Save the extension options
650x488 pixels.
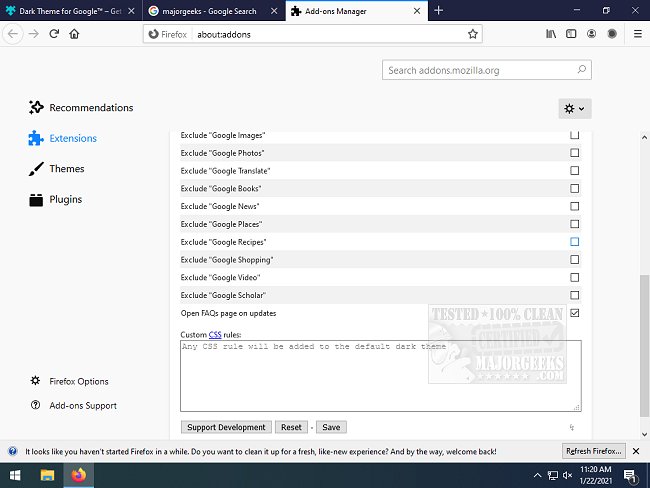coord(331,427)
